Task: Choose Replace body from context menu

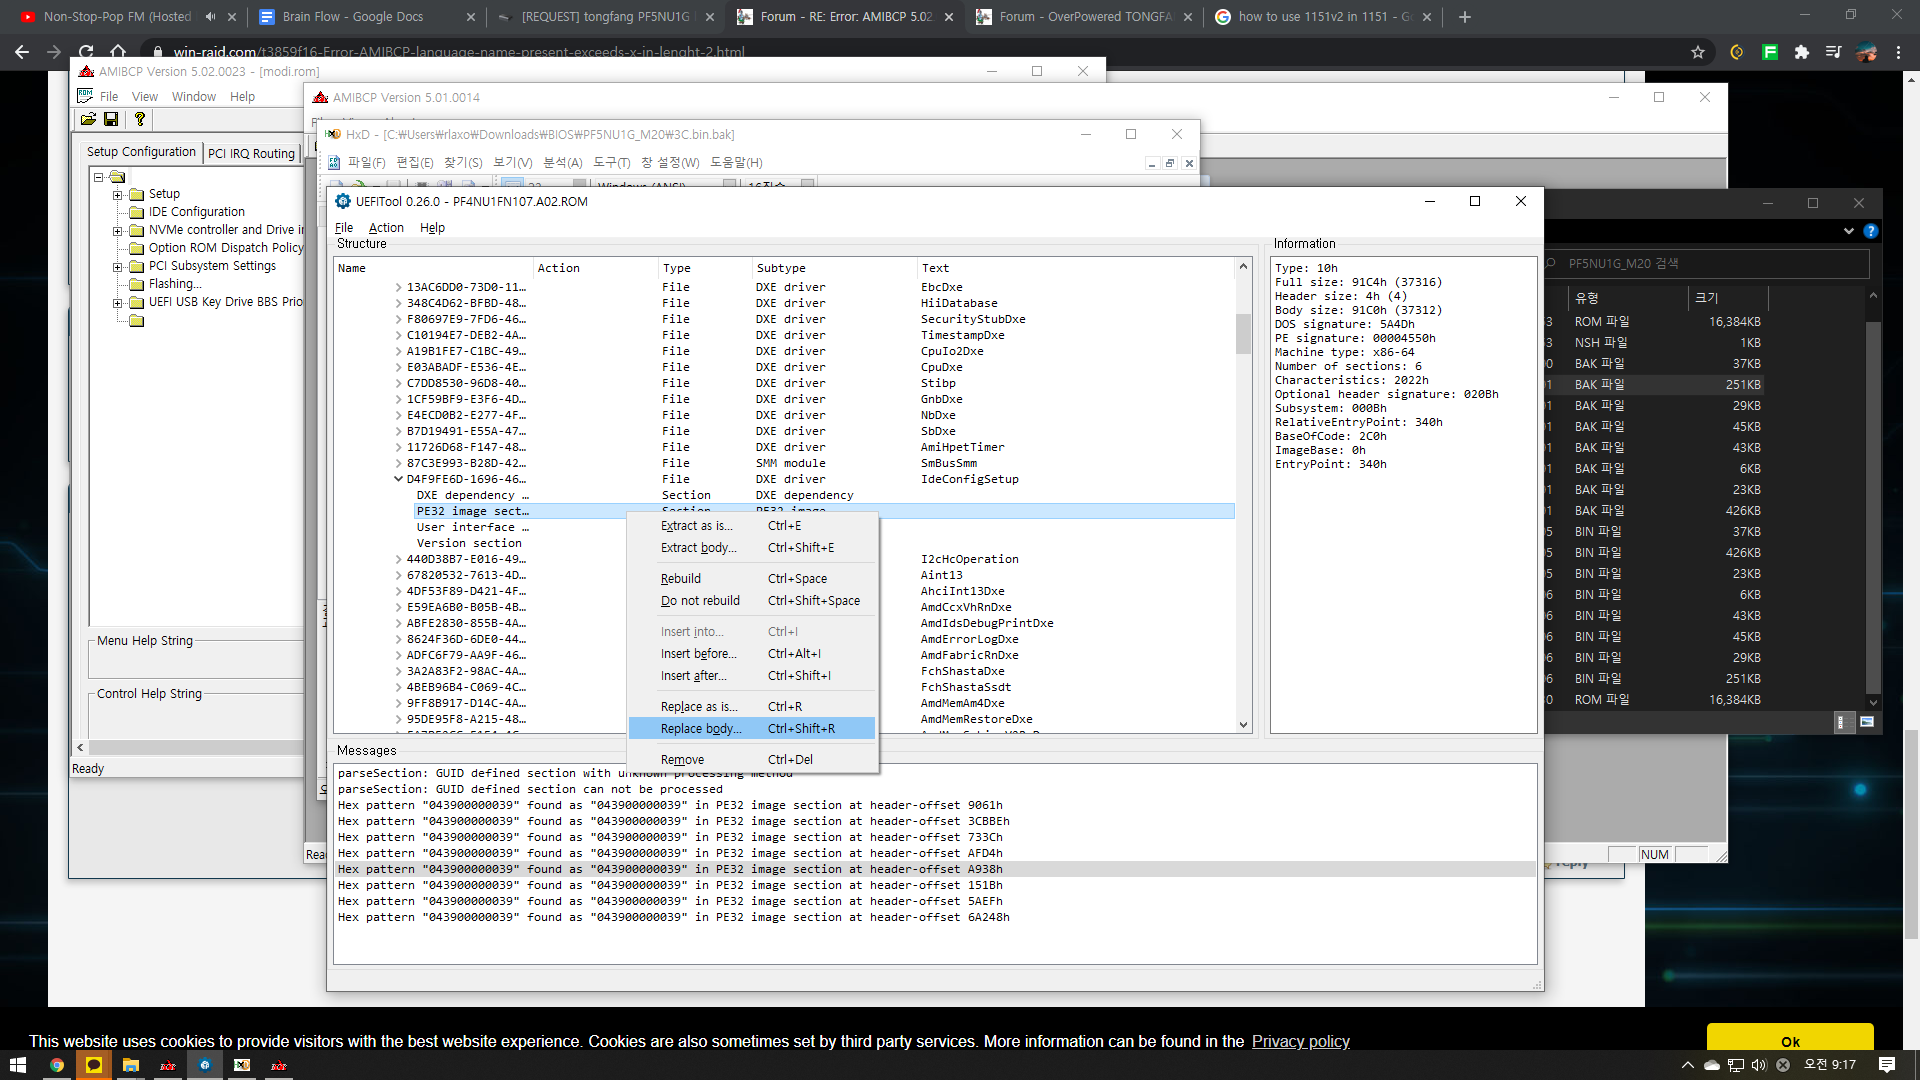Action: [701, 729]
